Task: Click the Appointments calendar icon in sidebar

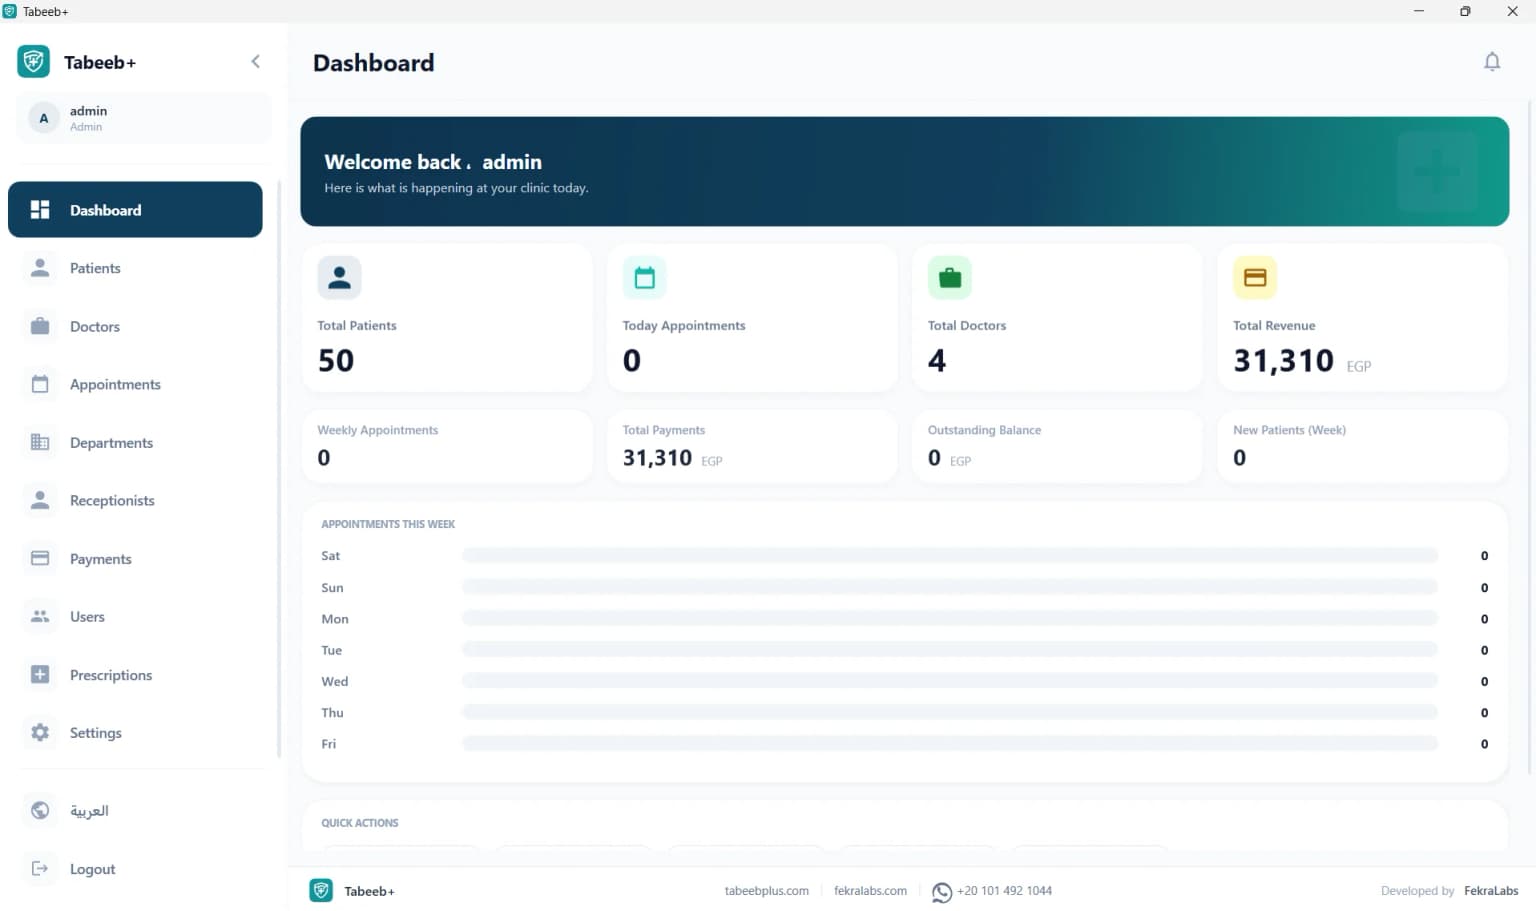Action: (x=40, y=384)
